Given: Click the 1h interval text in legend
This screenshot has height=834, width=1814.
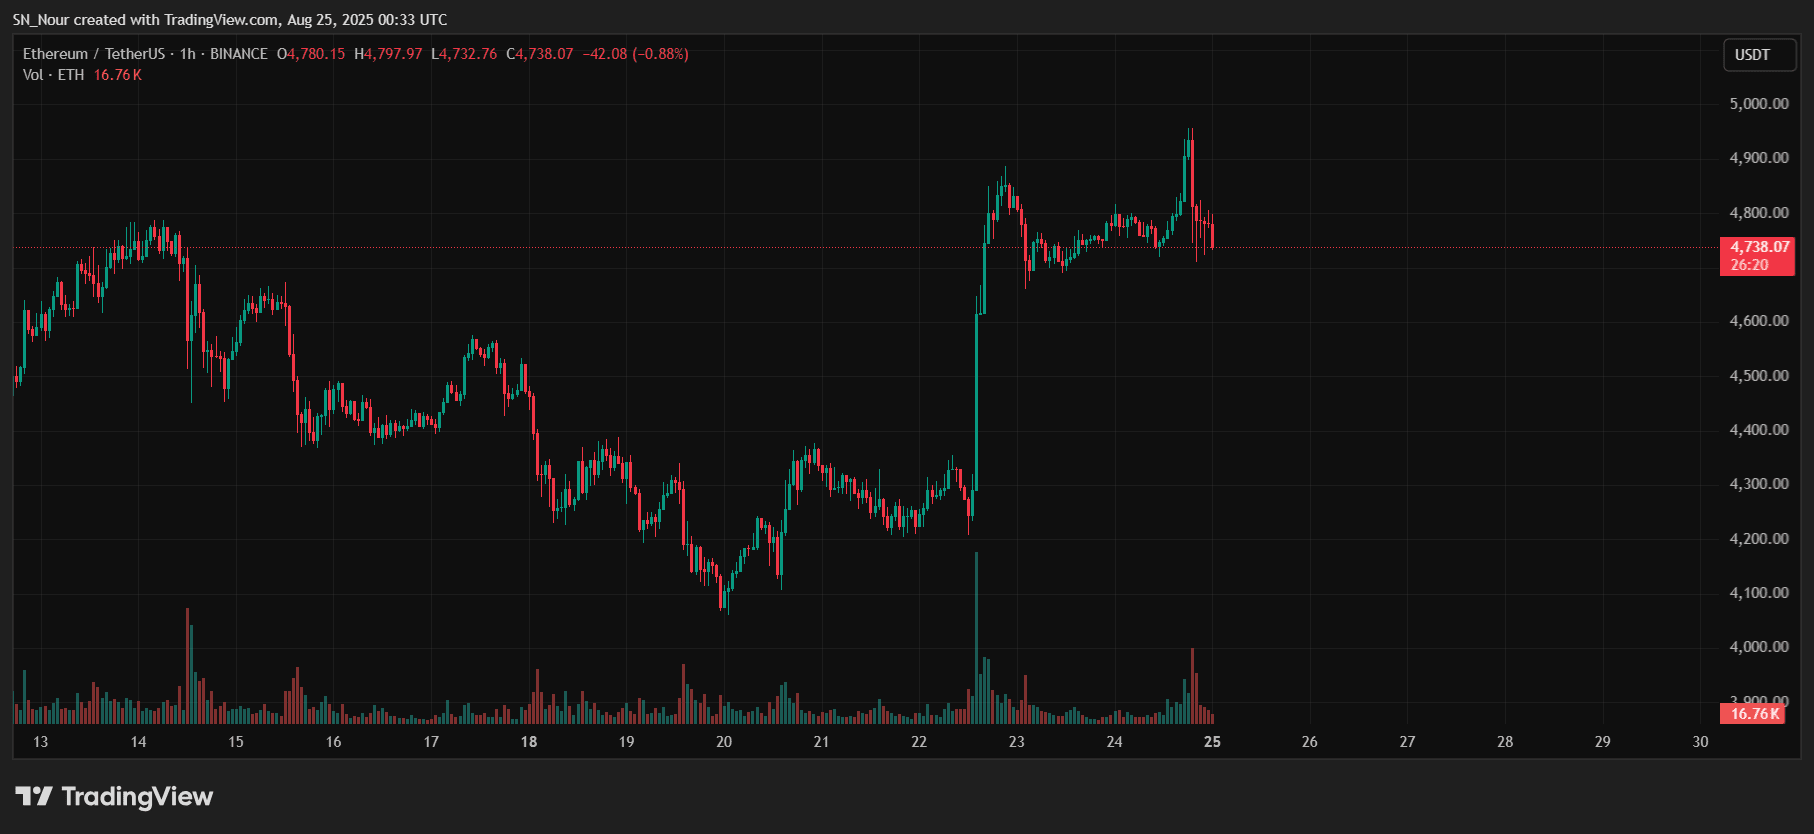Looking at the screenshot, I should tap(188, 54).
